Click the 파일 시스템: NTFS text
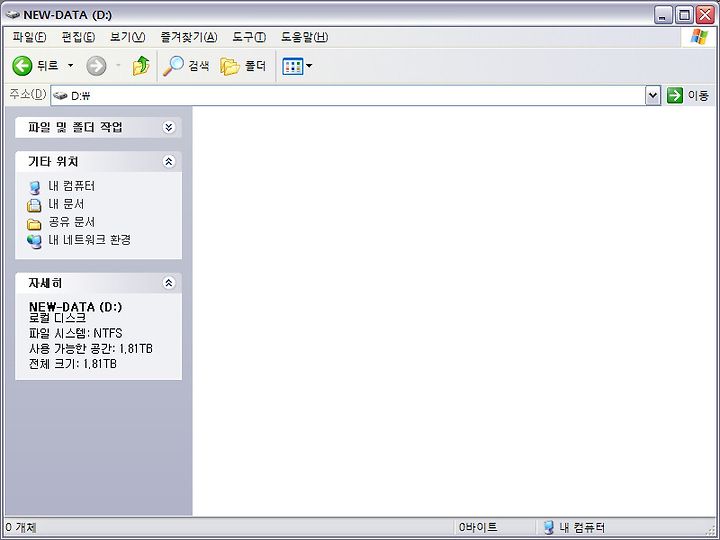 [x=75, y=333]
